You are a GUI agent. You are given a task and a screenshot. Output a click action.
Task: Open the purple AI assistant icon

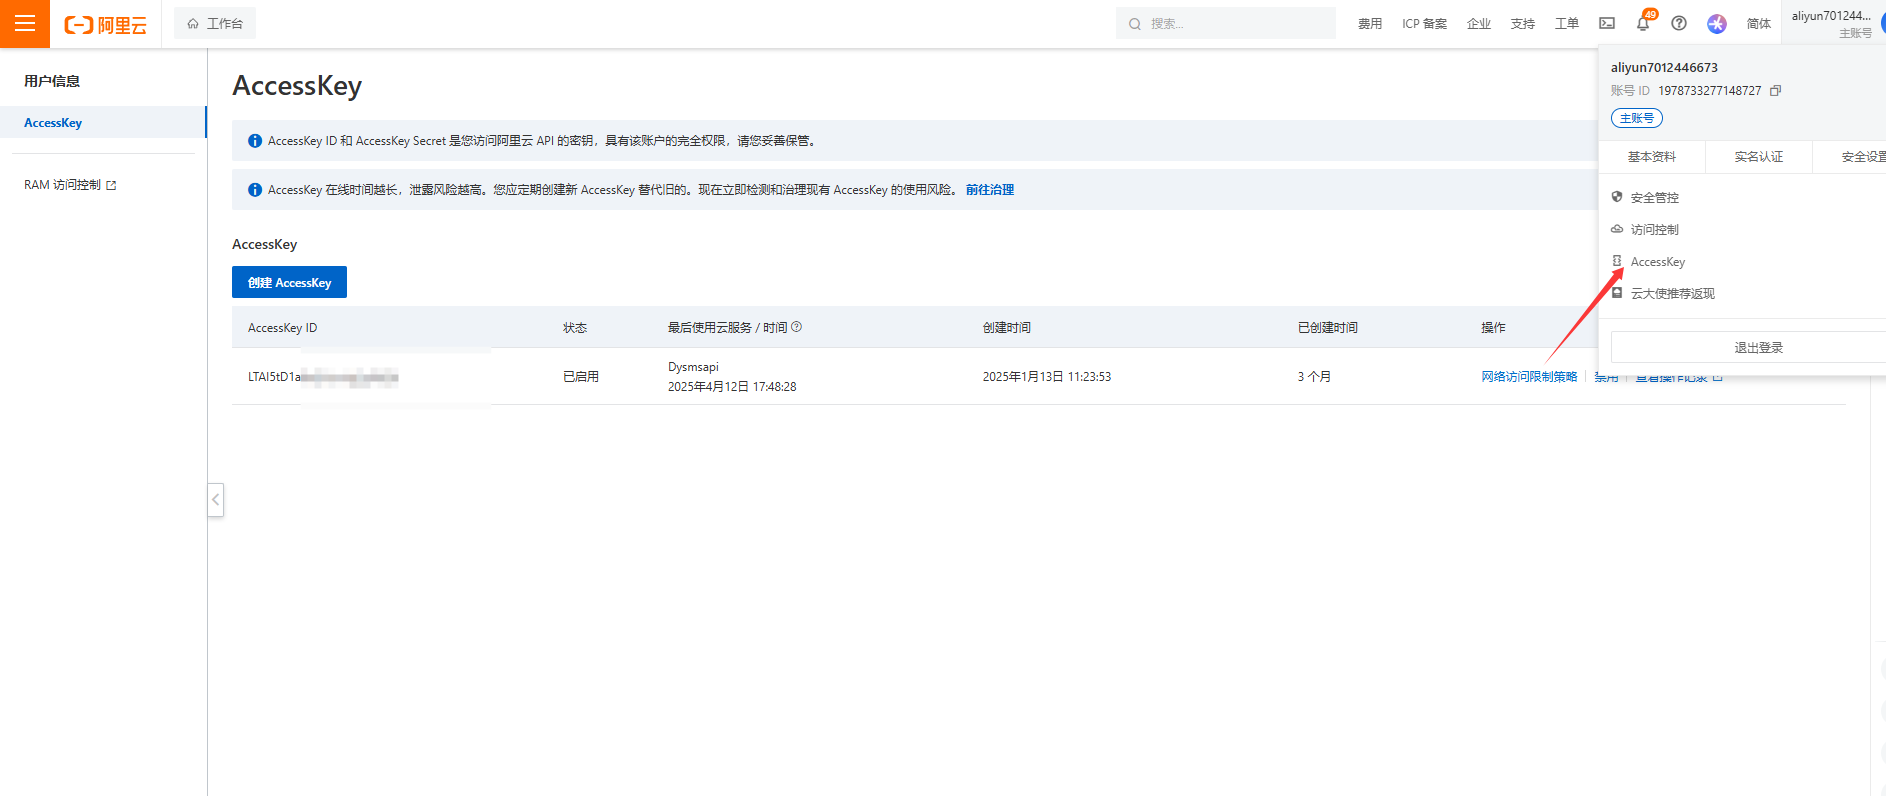[x=1716, y=23]
